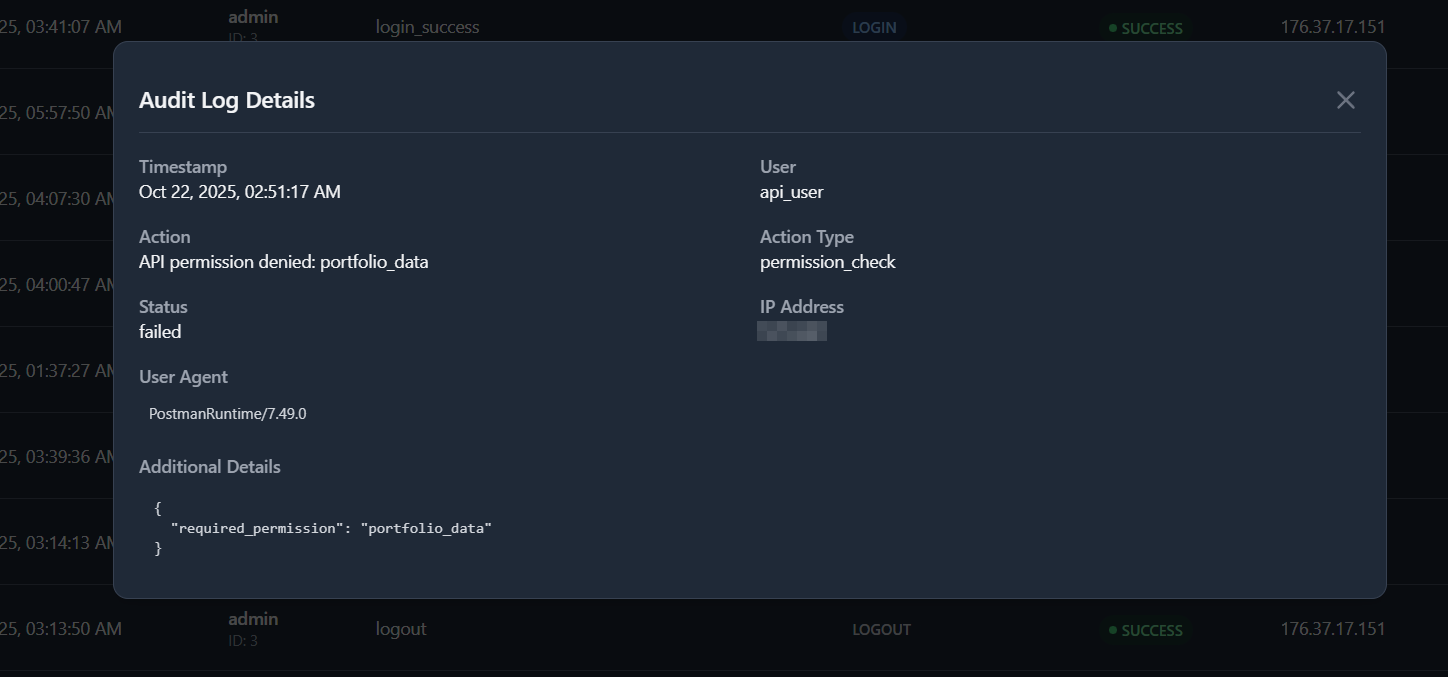Open the logout log entry
The height and width of the screenshot is (677, 1448).
coord(400,629)
